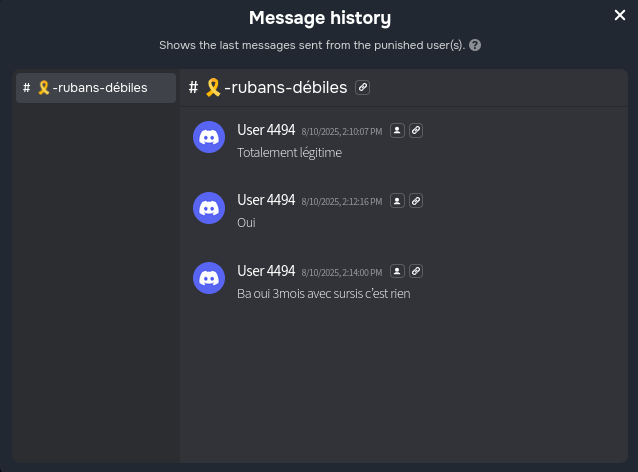Click the 8/10/2025, 2:14:00 PM timestamp
The width and height of the screenshot is (638, 472).
coord(342,272)
